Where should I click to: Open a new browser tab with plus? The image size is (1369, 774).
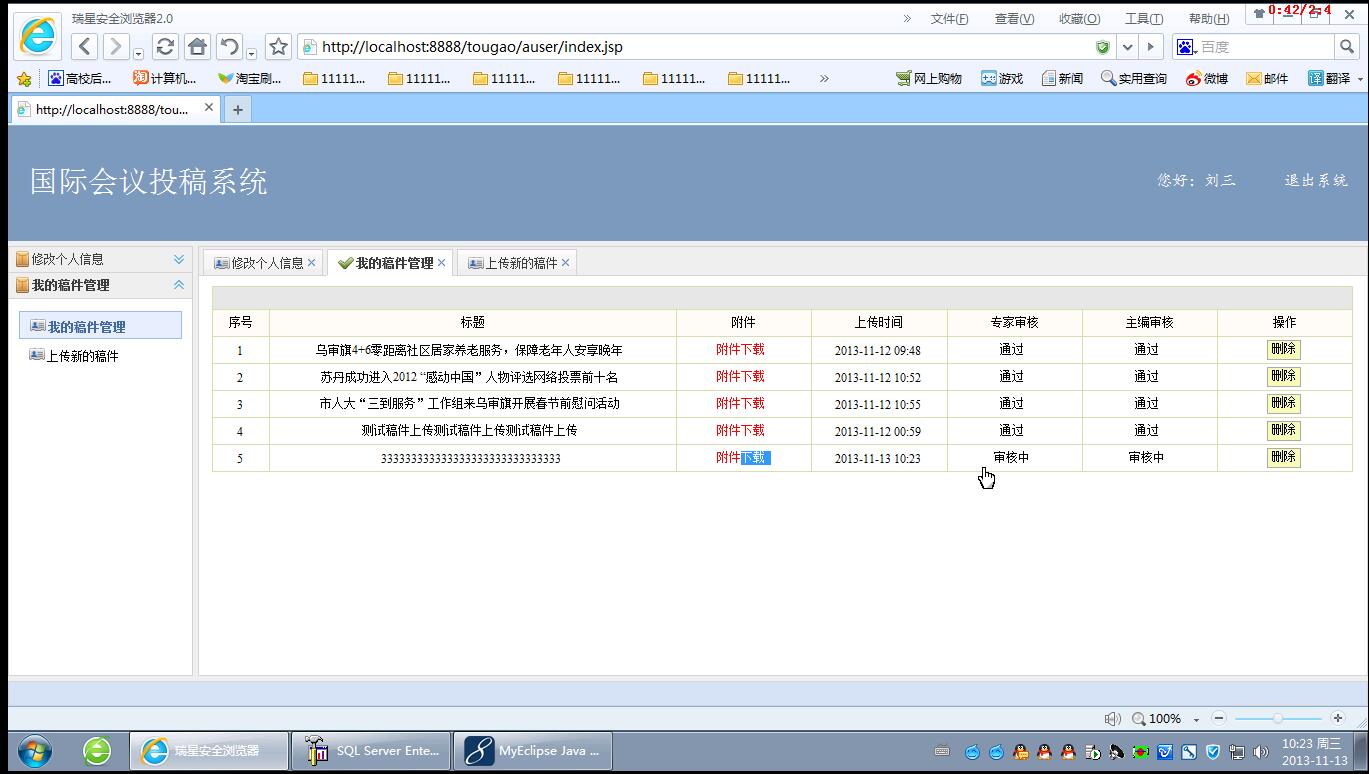click(x=238, y=110)
